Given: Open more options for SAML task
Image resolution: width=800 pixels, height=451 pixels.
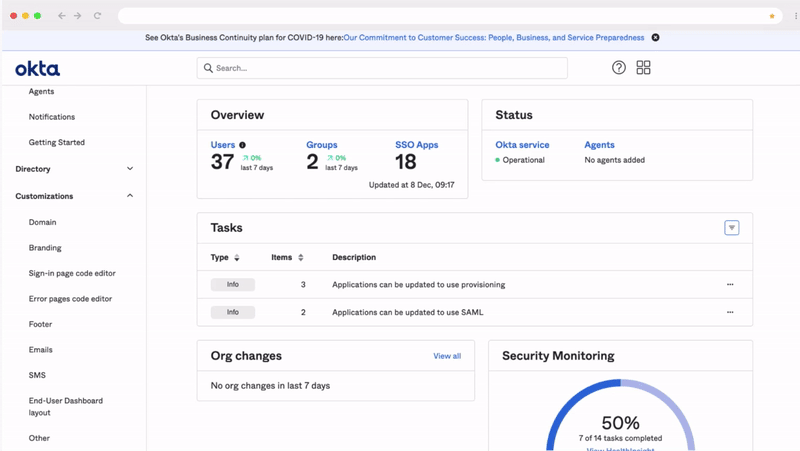Looking at the screenshot, I should [730, 312].
